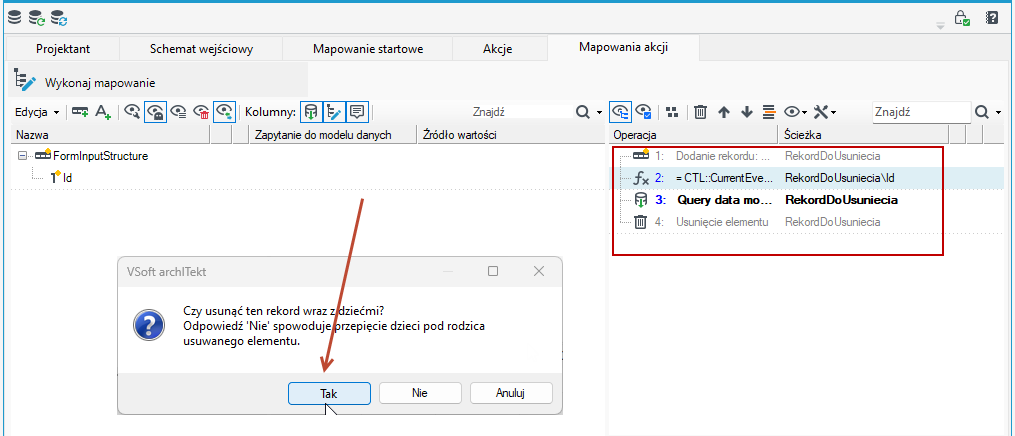Click the trash delete icon in right toolbar
Viewport: 1015px width, 436px height.
pyautogui.click(x=700, y=112)
